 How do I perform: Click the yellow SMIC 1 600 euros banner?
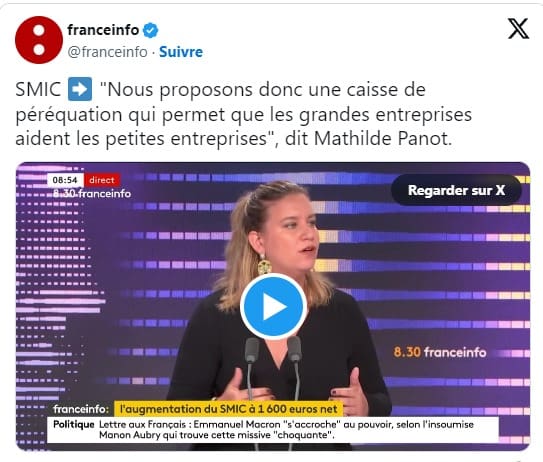(x=229, y=409)
